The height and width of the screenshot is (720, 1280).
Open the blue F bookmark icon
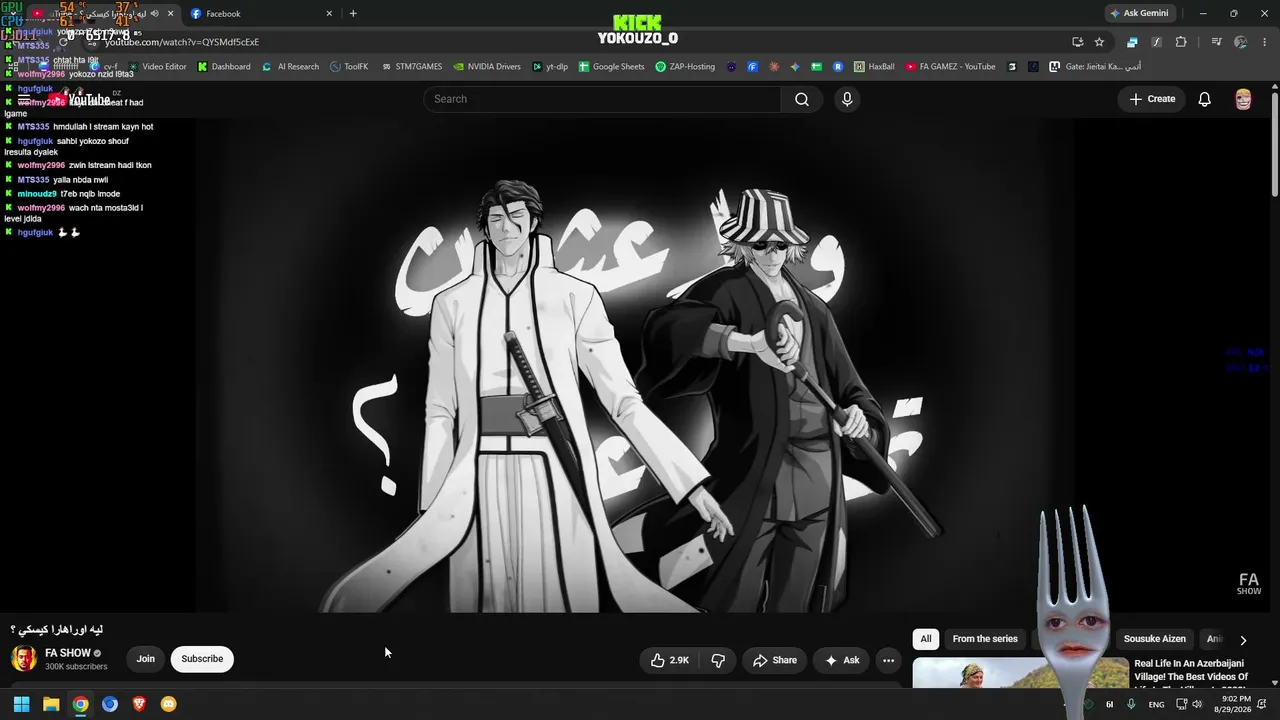(753, 67)
